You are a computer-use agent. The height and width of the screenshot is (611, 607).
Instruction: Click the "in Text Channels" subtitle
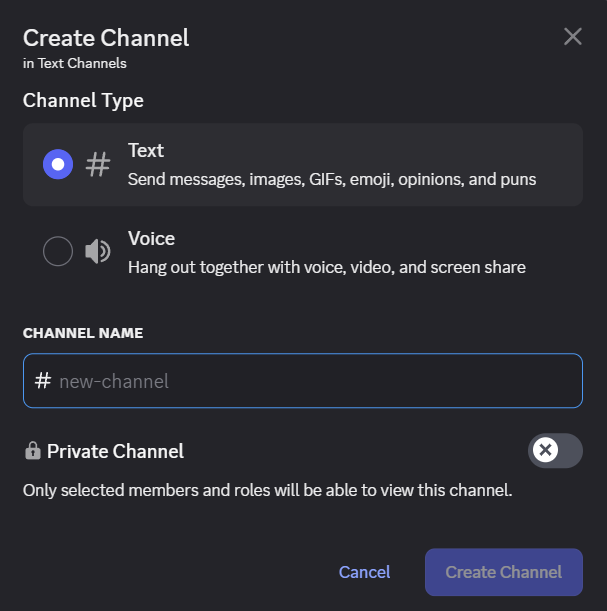click(75, 63)
